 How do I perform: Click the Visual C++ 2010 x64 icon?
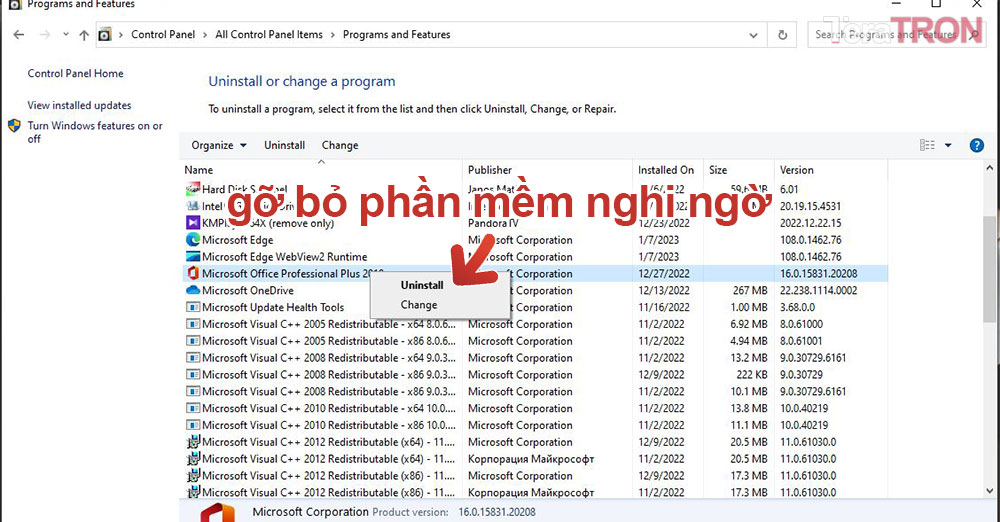[x=193, y=408]
